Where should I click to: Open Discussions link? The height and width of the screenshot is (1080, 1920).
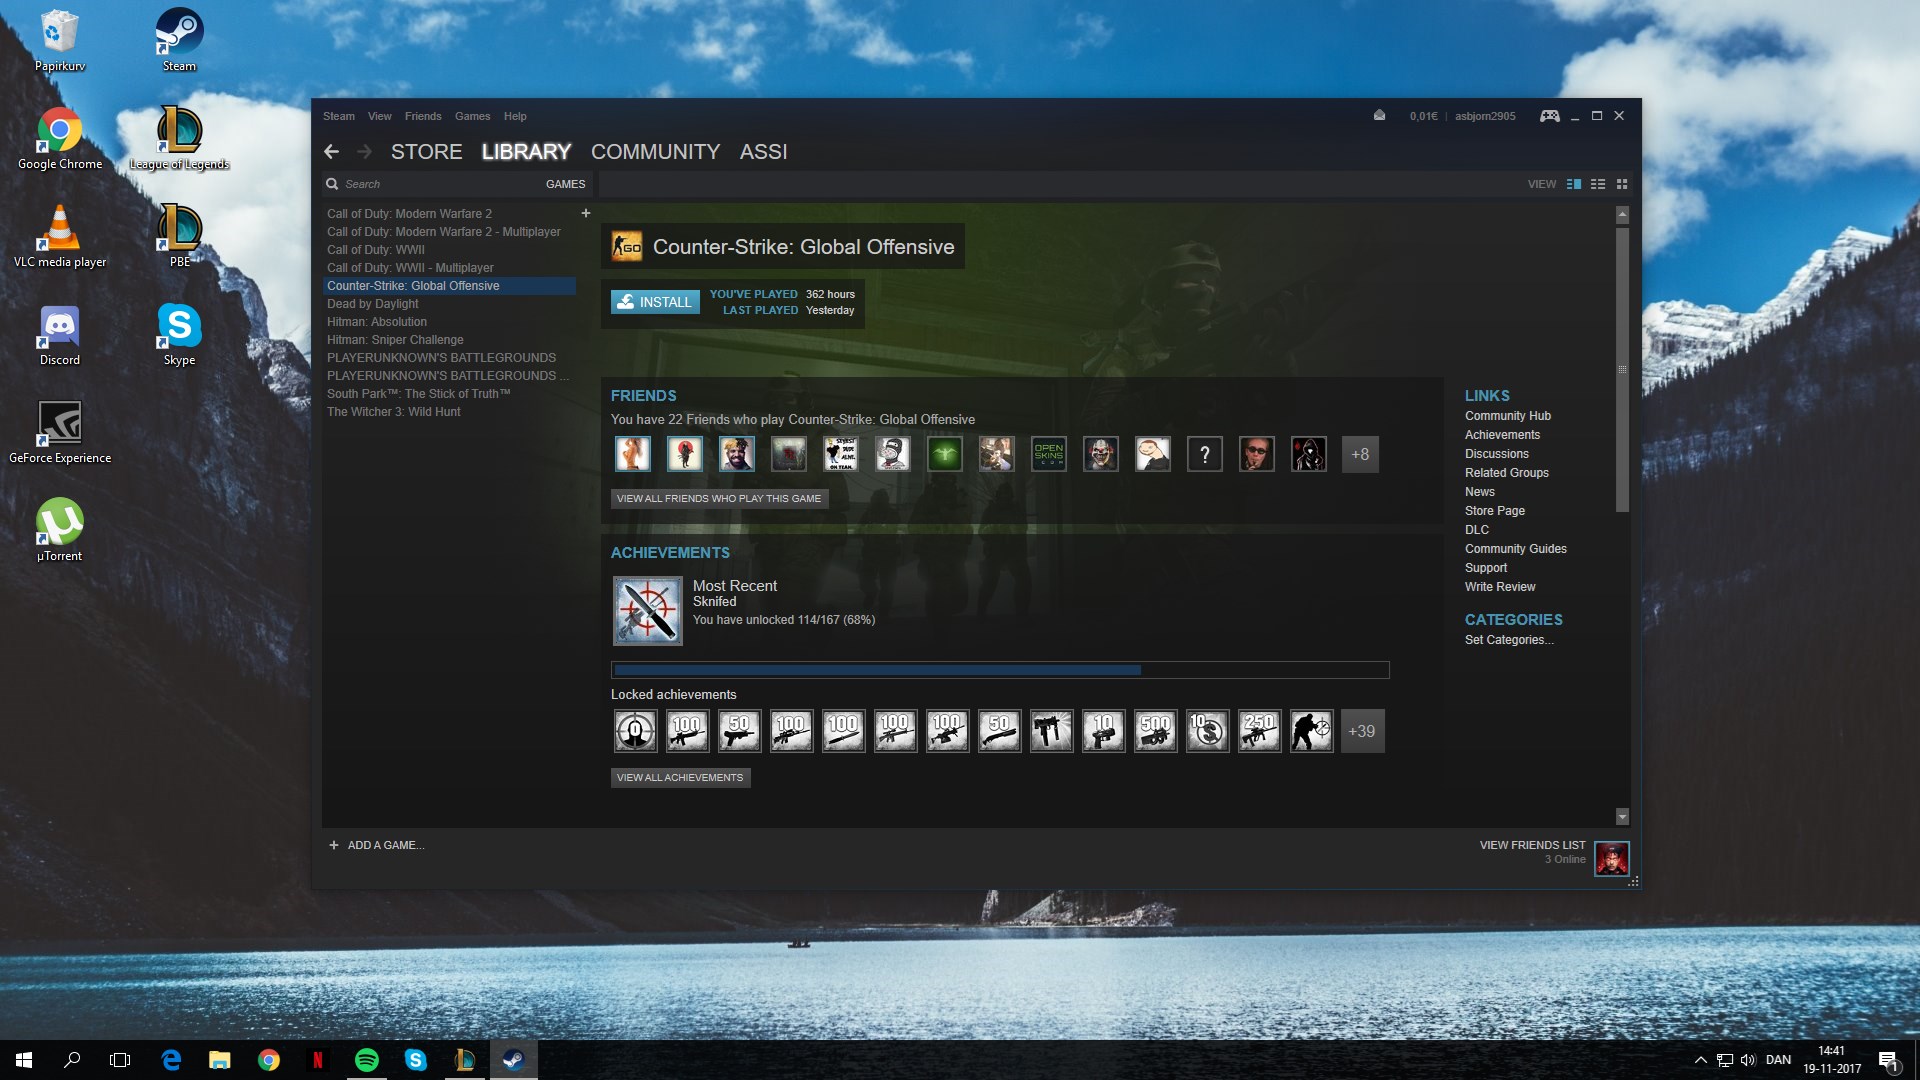1496,454
